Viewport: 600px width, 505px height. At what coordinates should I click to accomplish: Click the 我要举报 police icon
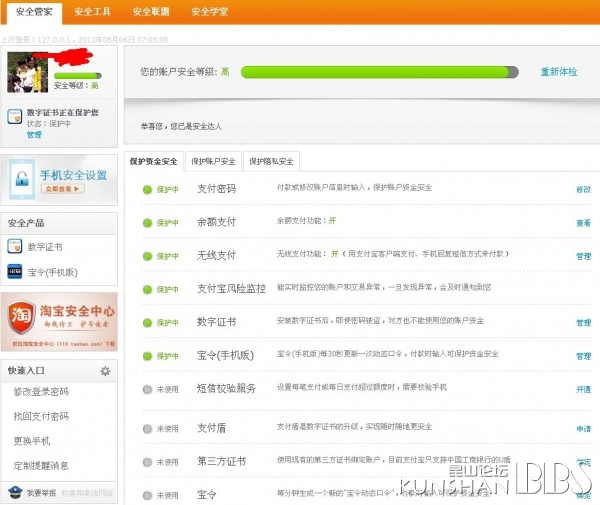tap(14, 492)
